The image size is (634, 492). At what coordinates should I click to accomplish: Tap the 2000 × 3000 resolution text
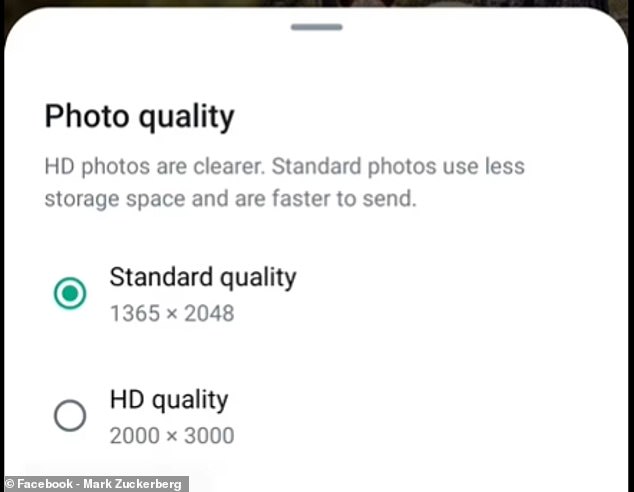tap(172, 435)
